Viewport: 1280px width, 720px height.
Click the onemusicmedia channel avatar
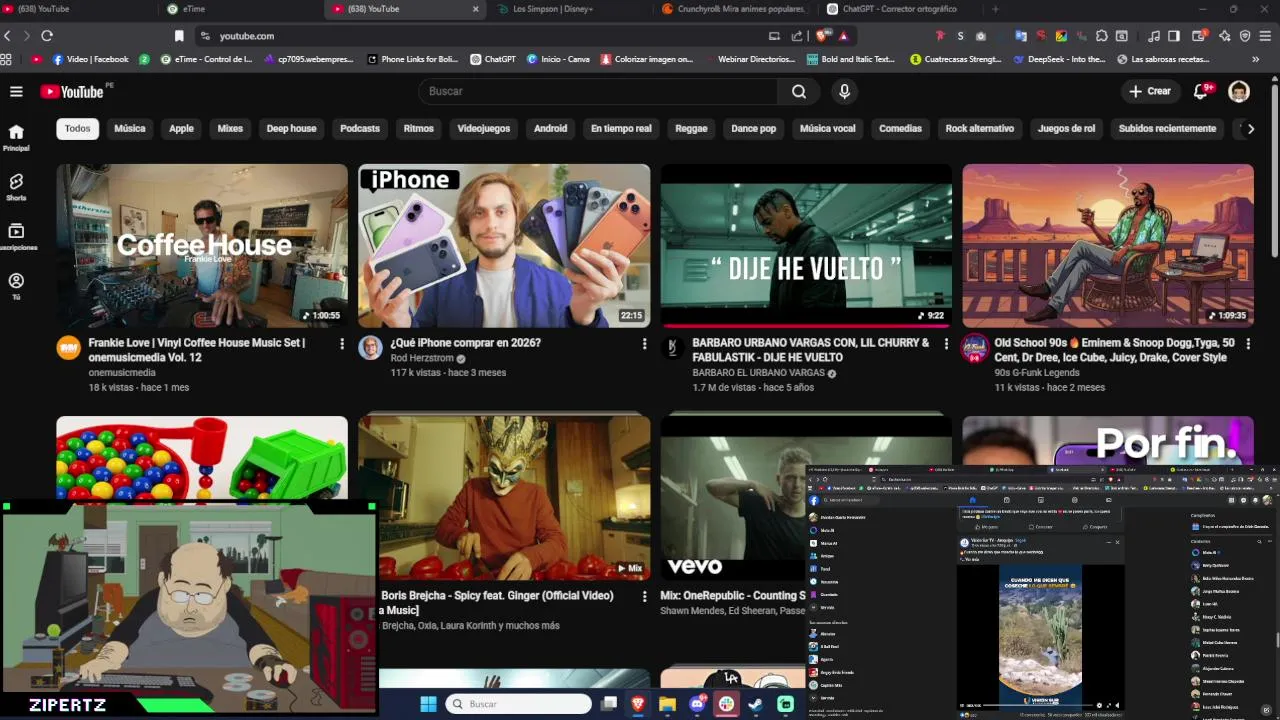(x=68, y=348)
